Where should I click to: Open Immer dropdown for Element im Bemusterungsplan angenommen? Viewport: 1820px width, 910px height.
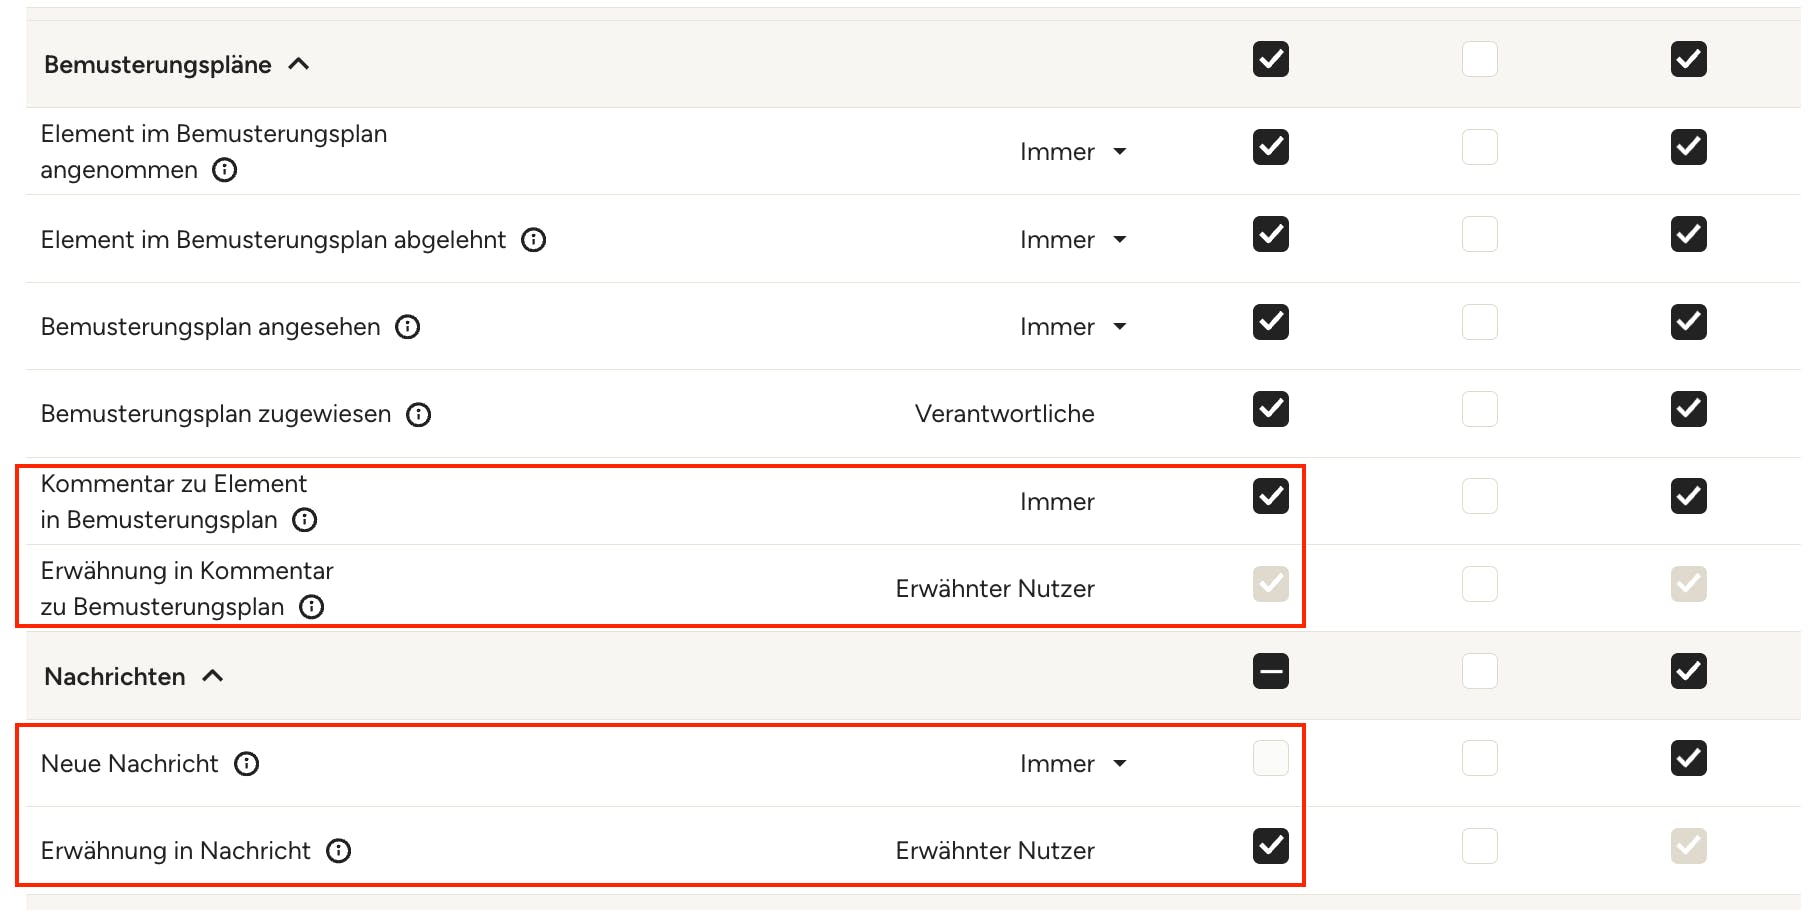[x=1074, y=152]
